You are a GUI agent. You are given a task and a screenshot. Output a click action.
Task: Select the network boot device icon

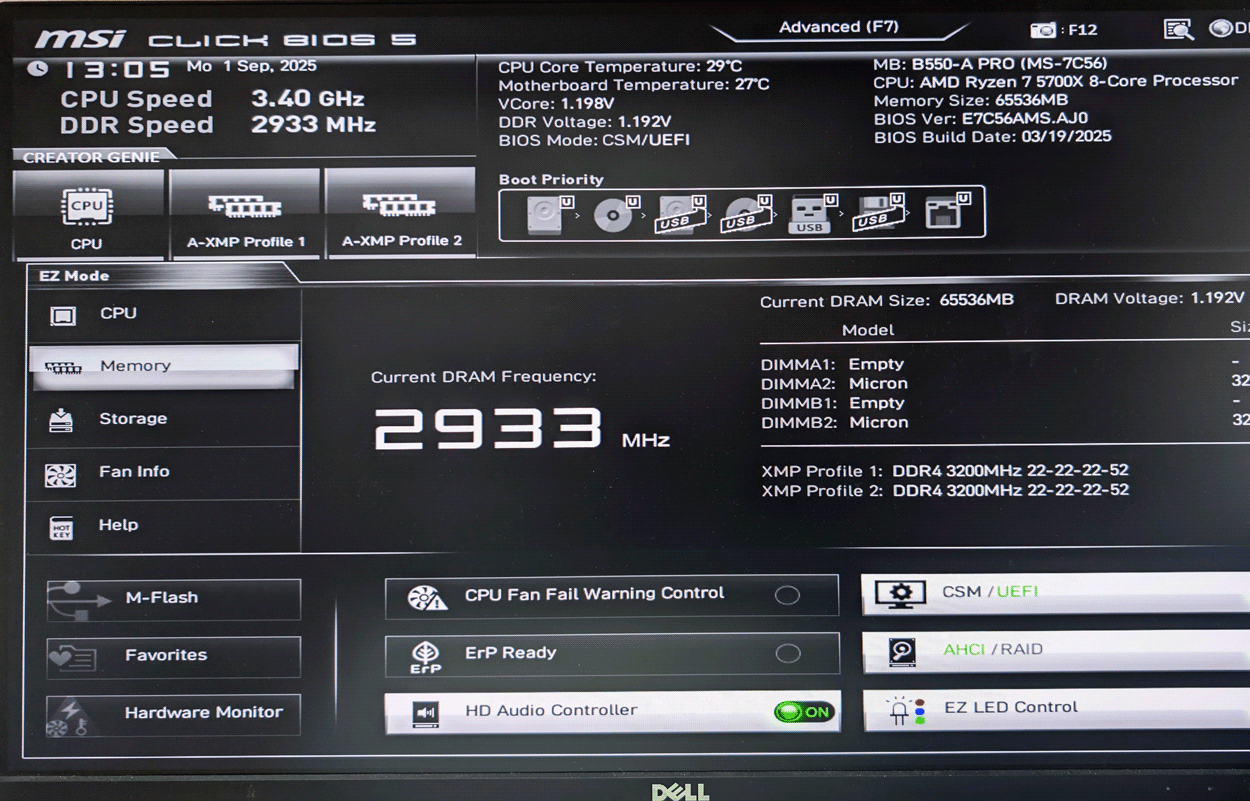click(x=945, y=213)
